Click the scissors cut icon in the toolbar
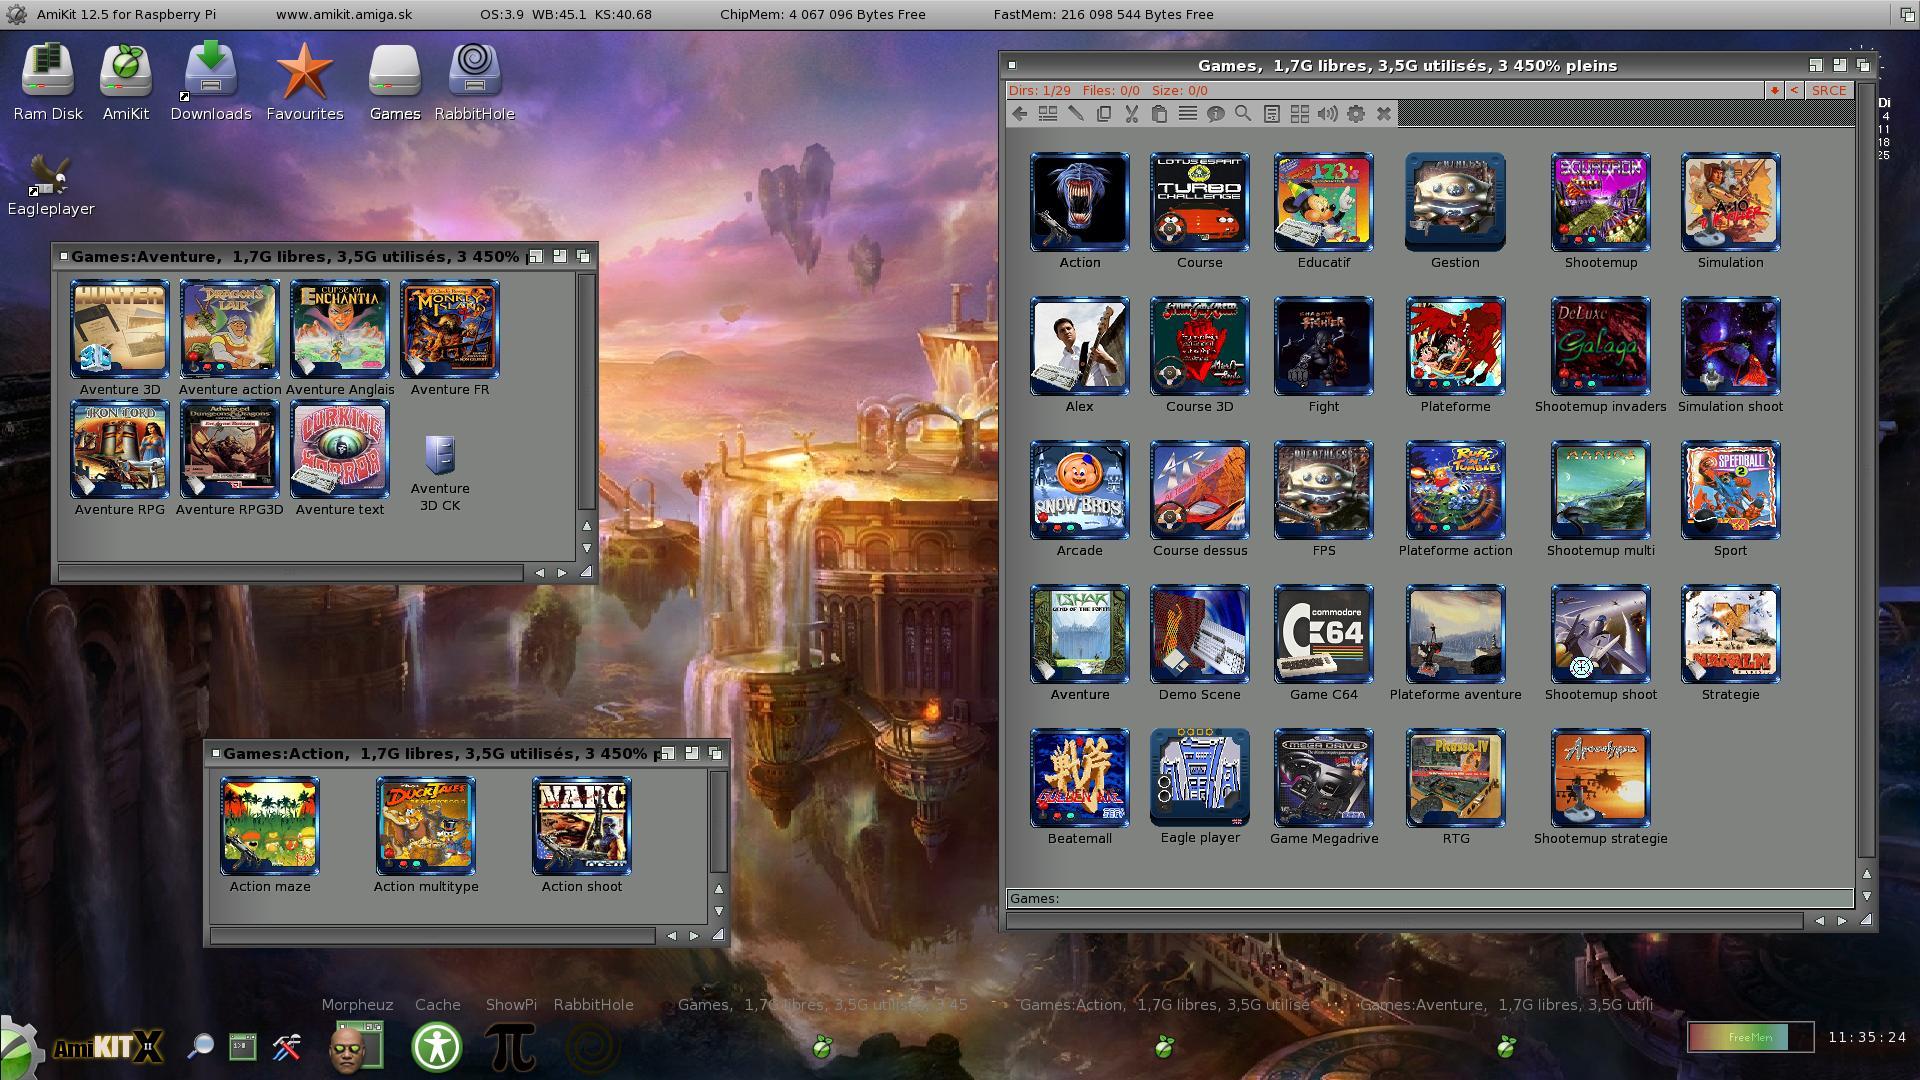Image resolution: width=1920 pixels, height=1080 pixels. tap(1131, 114)
